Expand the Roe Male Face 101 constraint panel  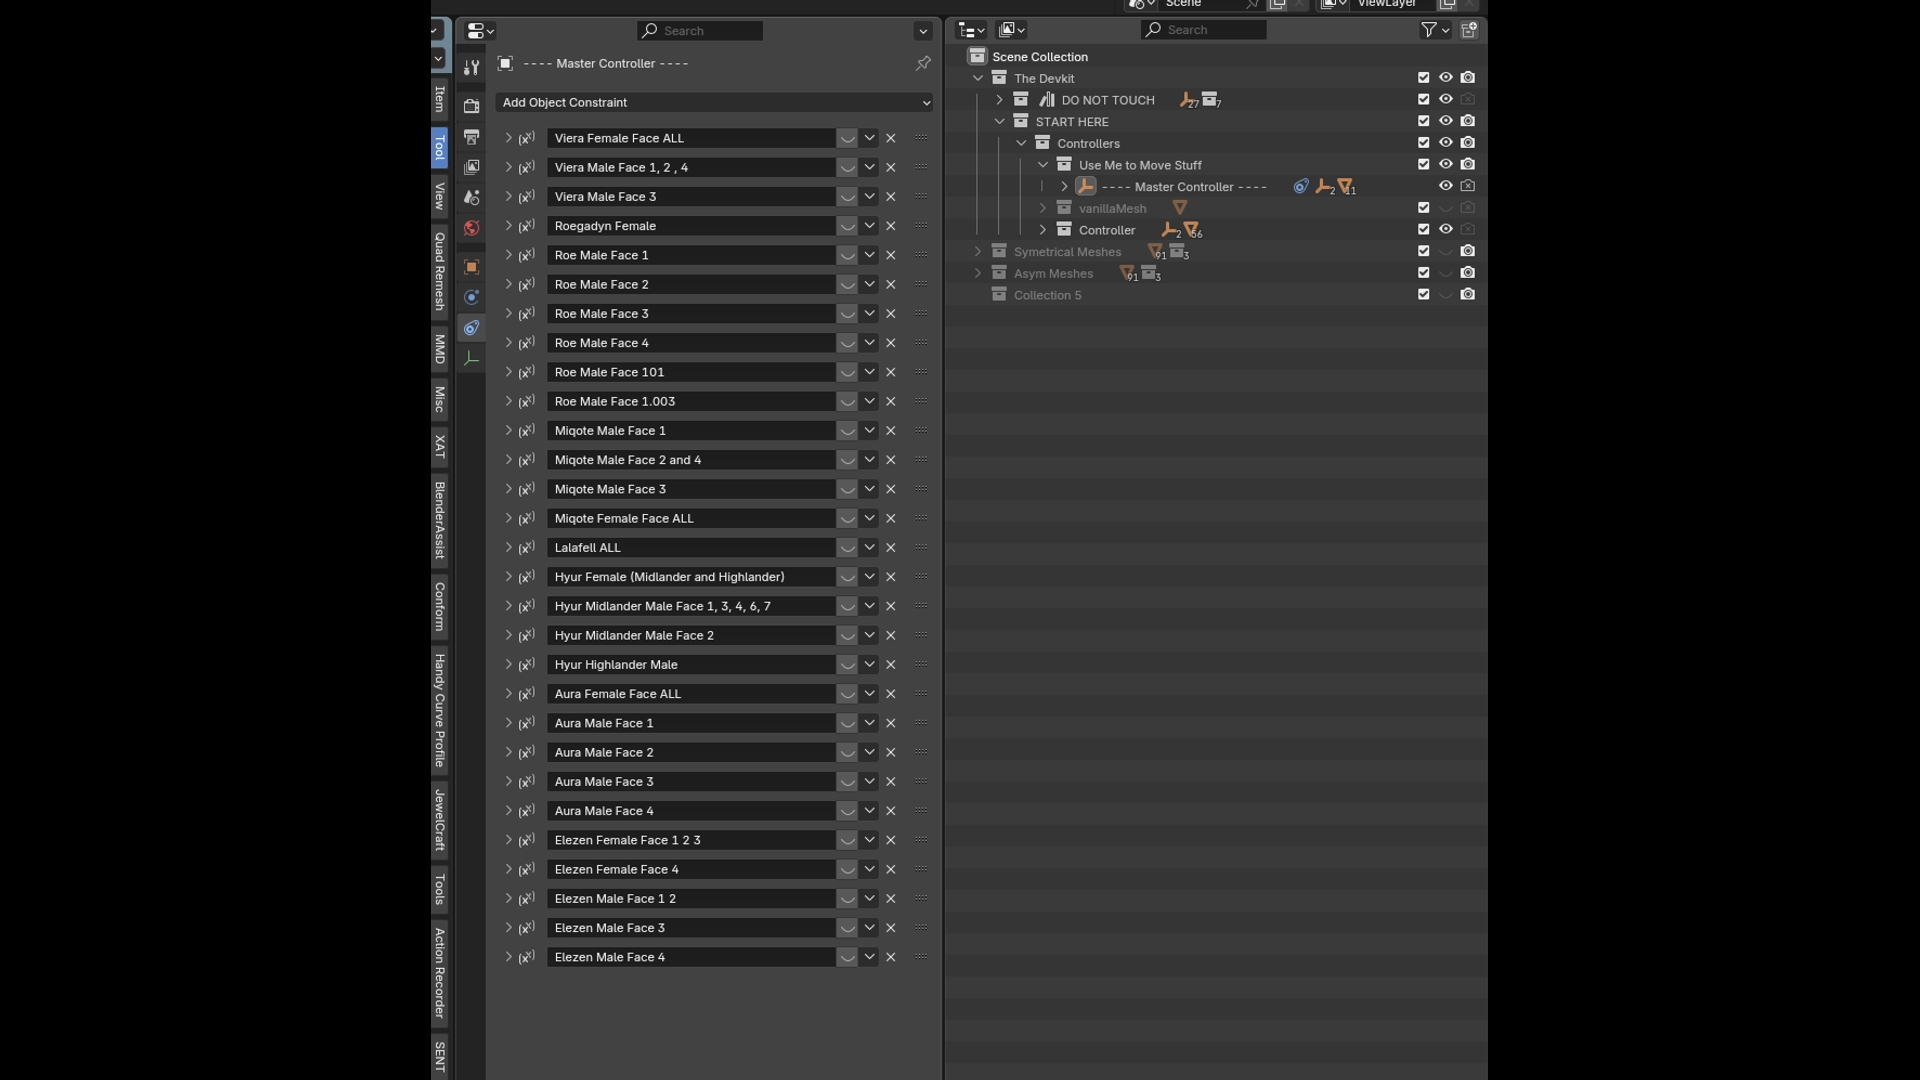point(508,372)
